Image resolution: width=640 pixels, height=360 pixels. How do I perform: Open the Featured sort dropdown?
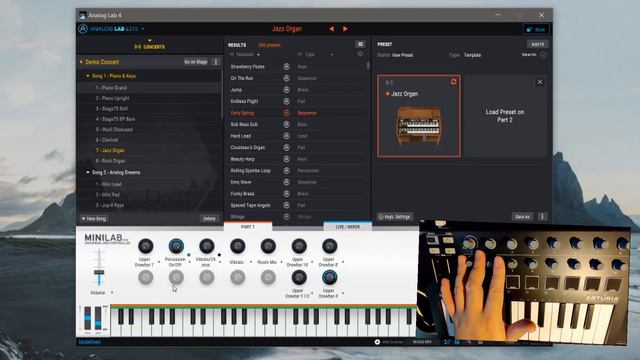258,55
